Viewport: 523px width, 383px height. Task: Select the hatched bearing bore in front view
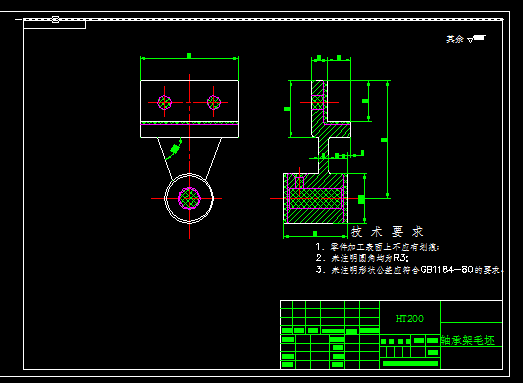pyautogui.click(x=189, y=198)
